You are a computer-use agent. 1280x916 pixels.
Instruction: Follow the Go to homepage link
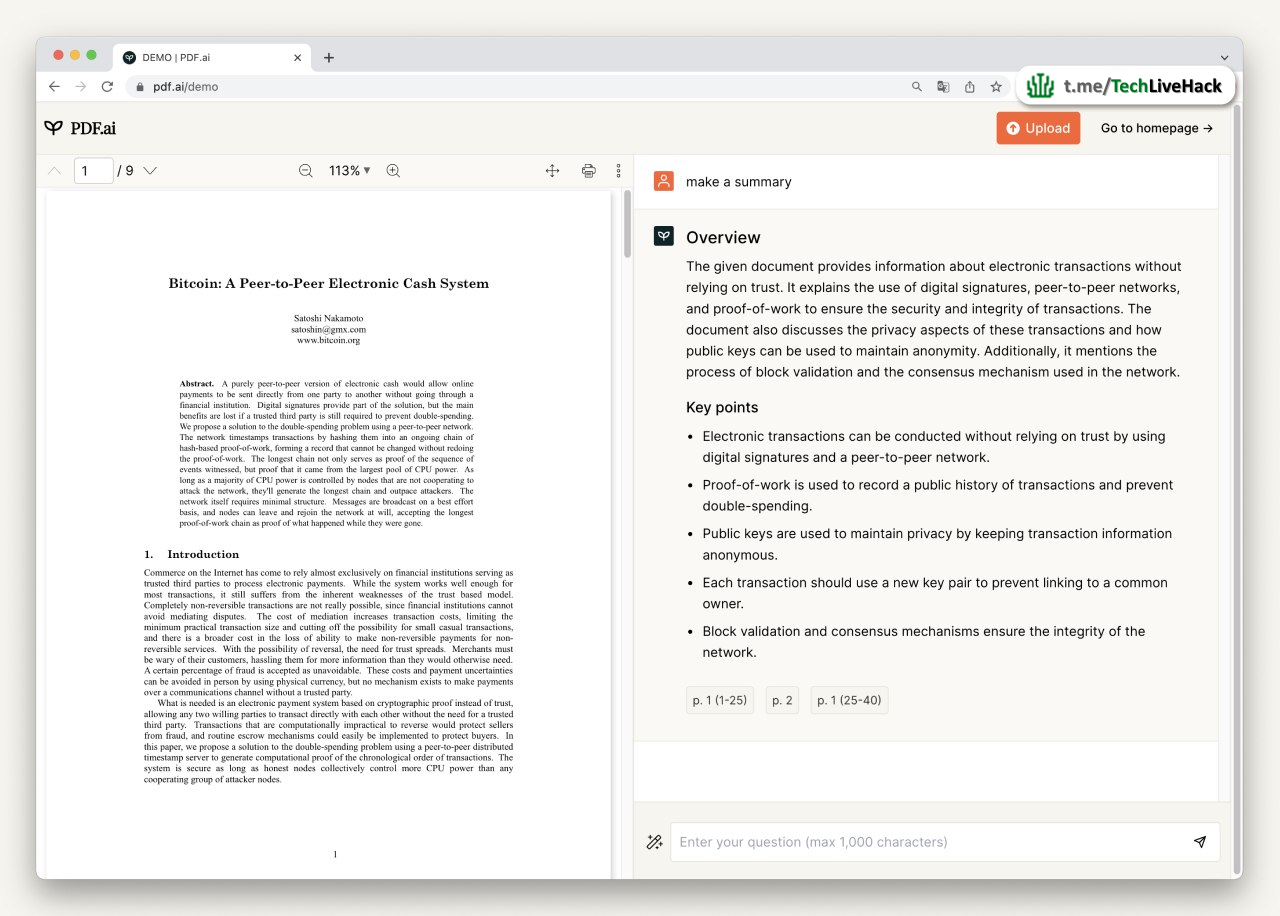(x=1157, y=128)
